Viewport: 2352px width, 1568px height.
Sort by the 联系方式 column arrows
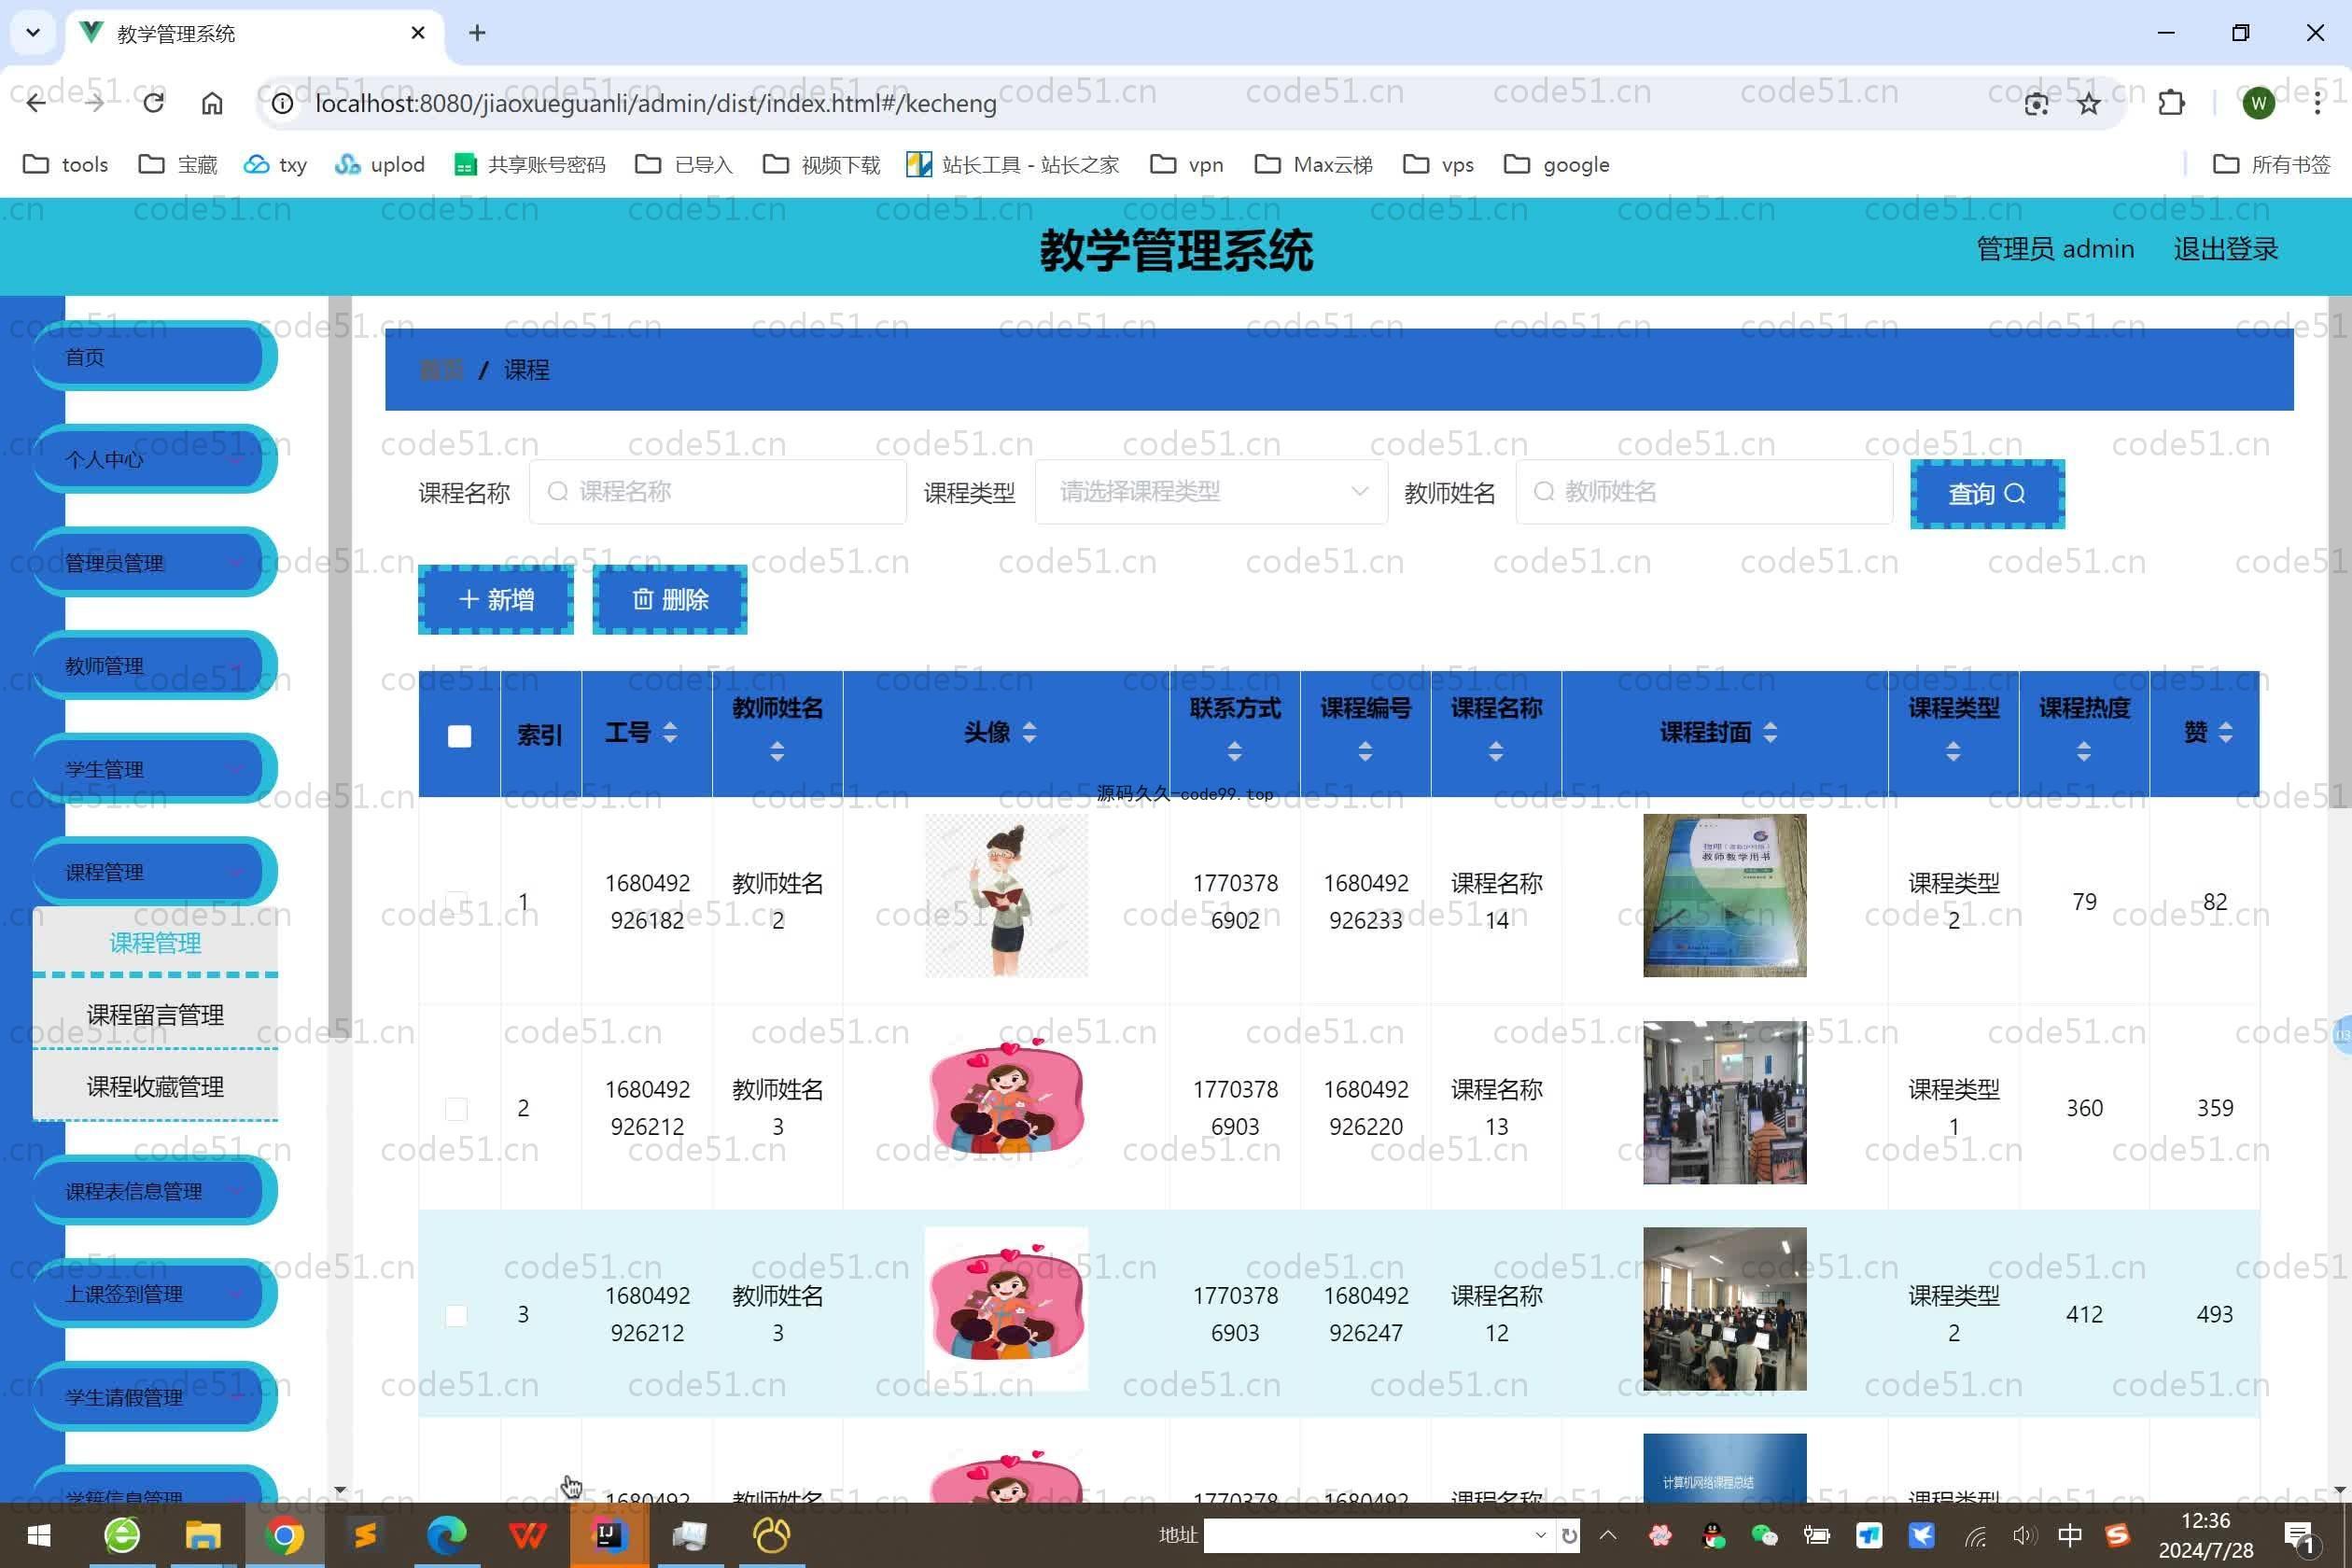pyautogui.click(x=1235, y=752)
